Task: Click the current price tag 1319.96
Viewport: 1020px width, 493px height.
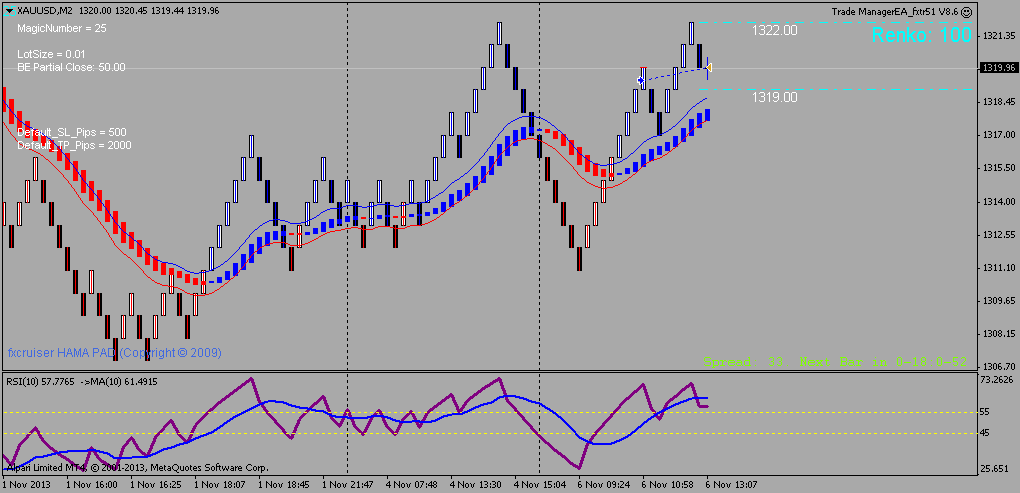Action: click(1000, 68)
